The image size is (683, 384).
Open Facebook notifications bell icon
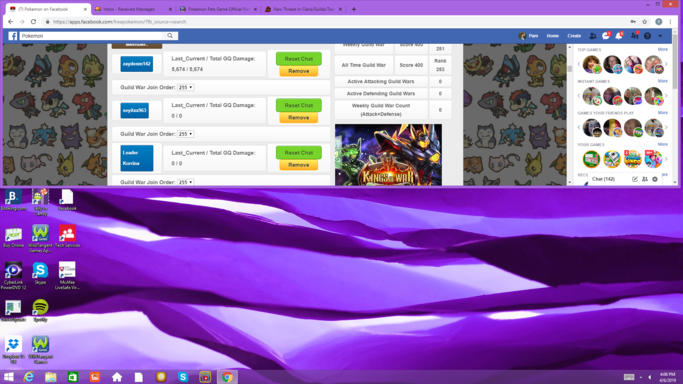619,36
